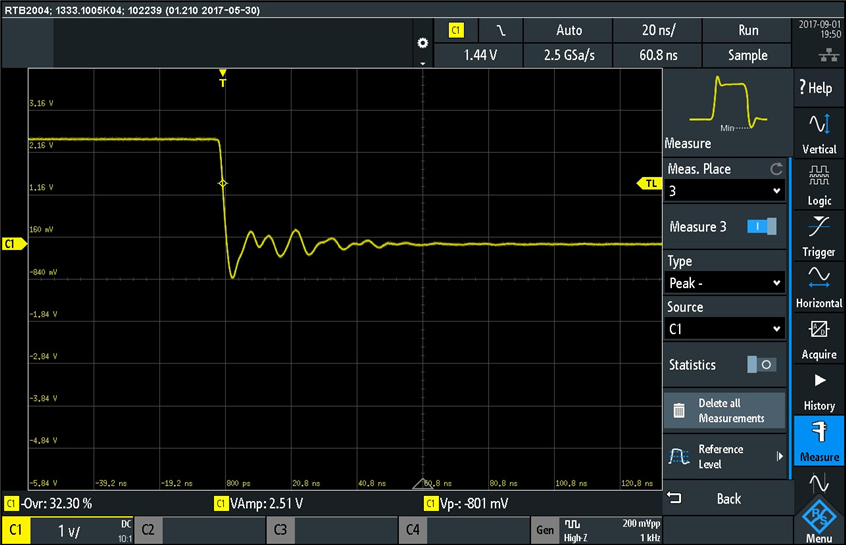Click the 1 V/ vertical scale readout
The width and height of the screenshot is (846, 545).
click(69, 531)
